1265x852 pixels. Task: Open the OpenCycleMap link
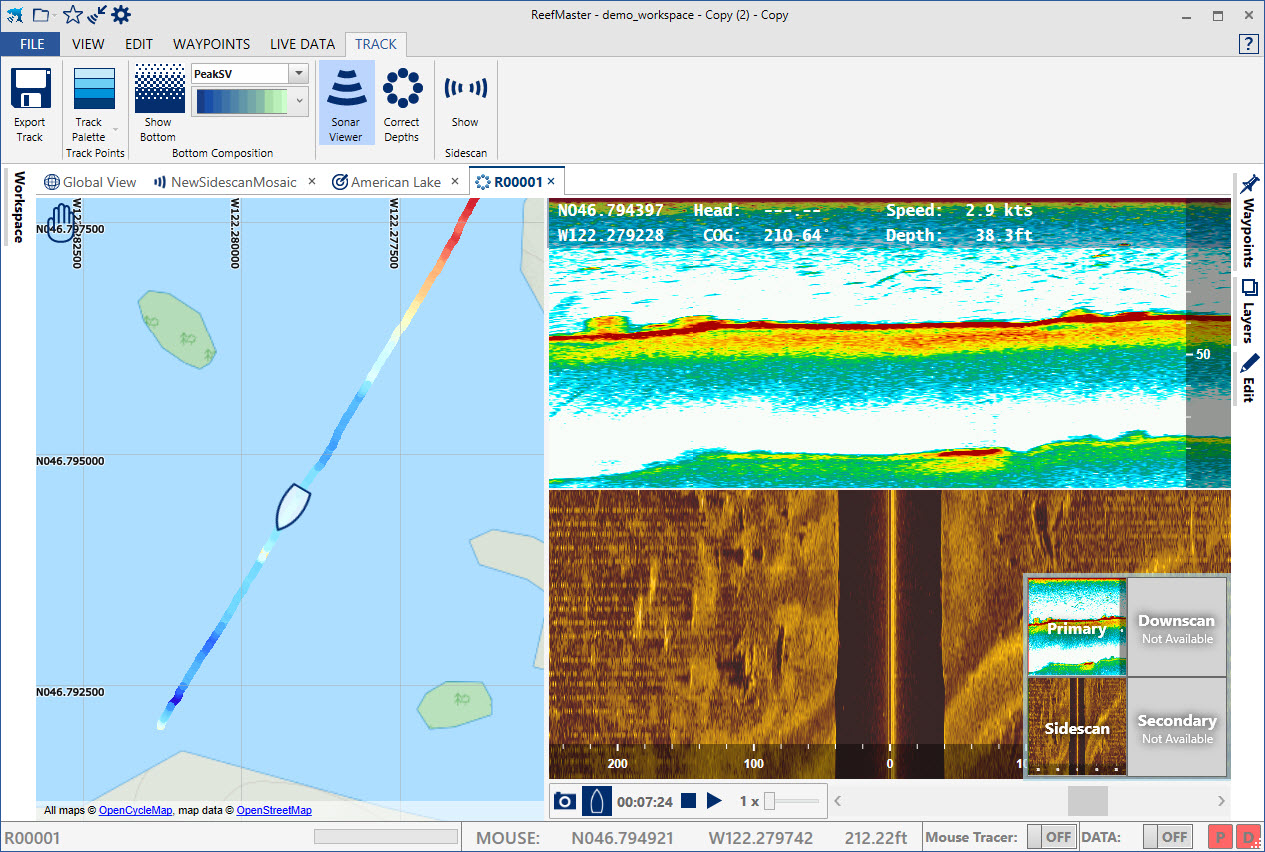pyautogui.click(x=135, y=810)
